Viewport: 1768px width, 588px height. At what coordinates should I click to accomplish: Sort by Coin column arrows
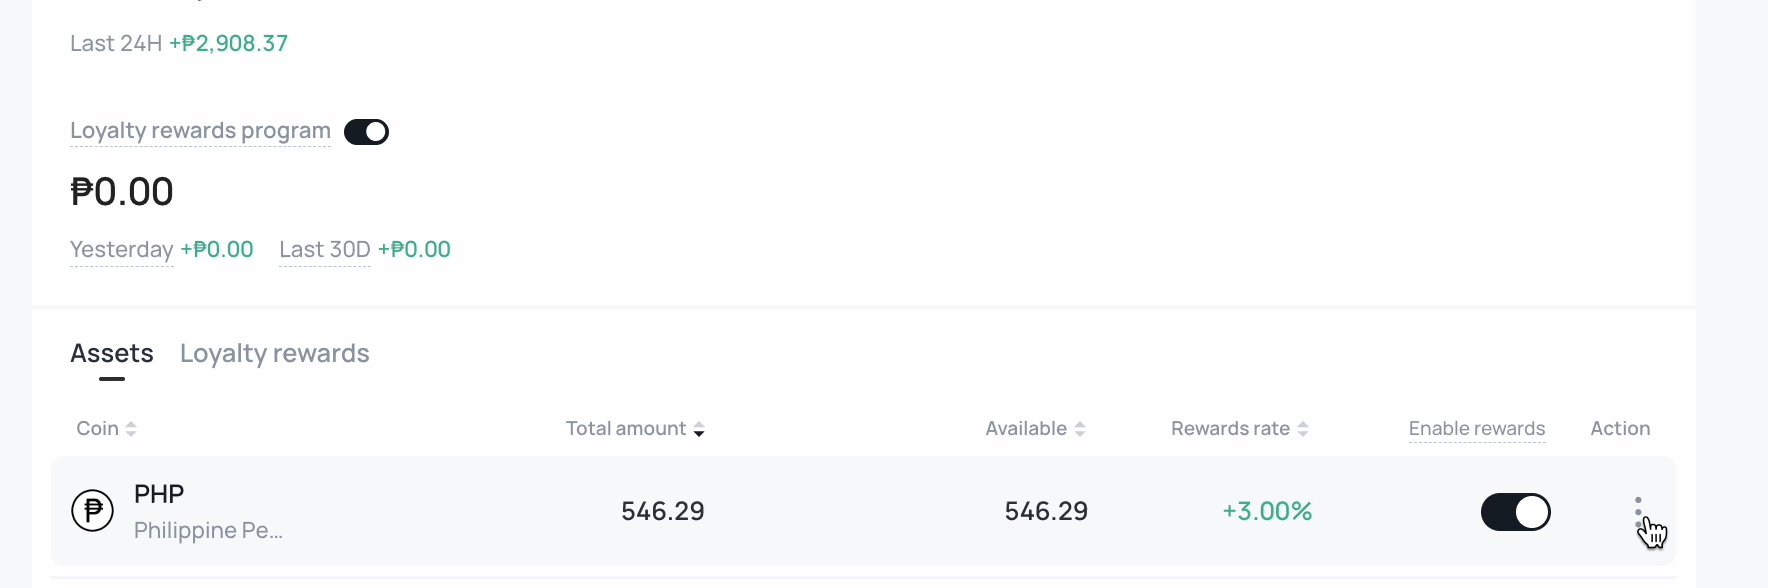131,429
